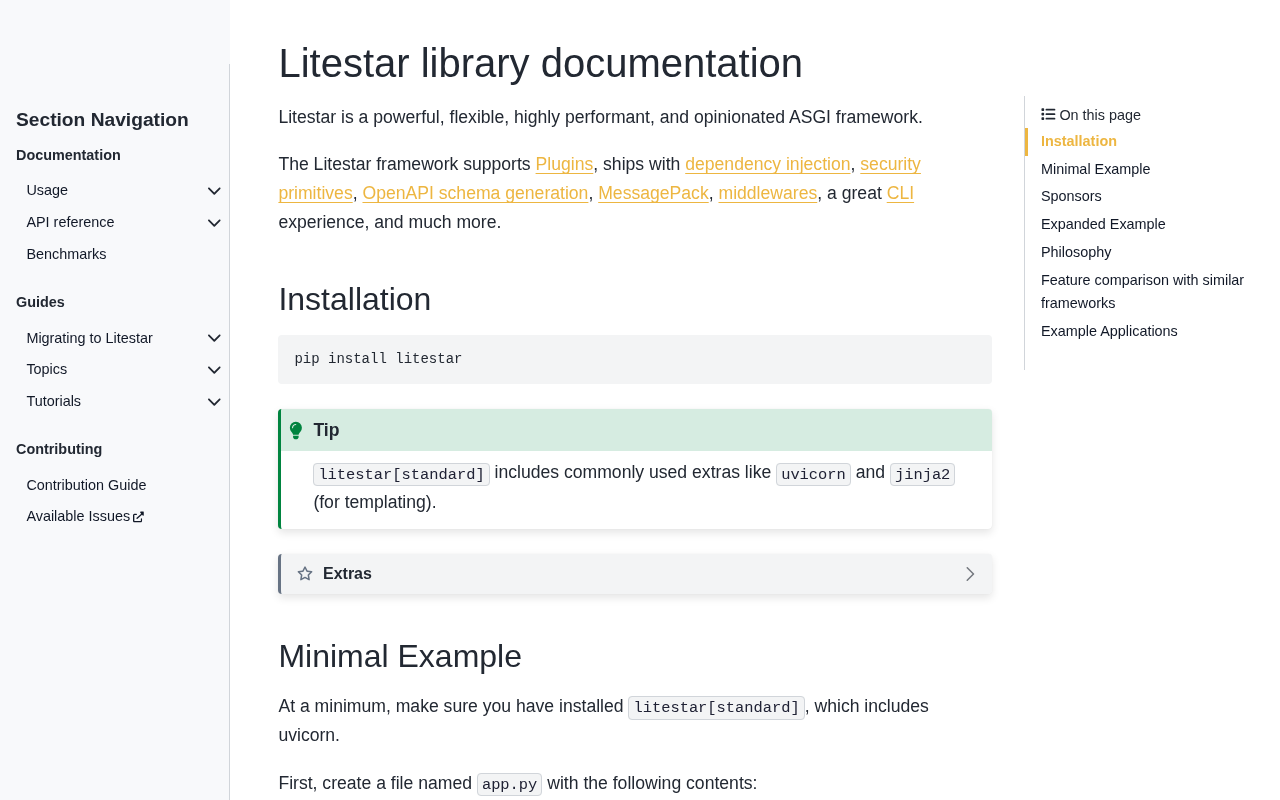Click external link icon beside Available Issues

point(139,517)
